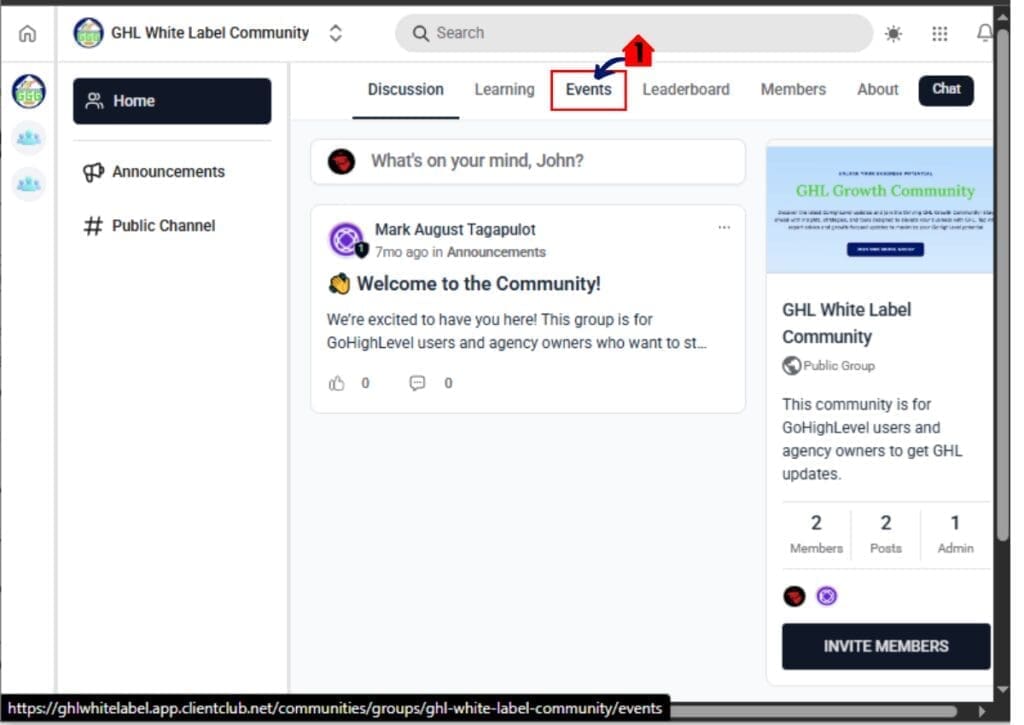Open the three-dot post options menu
The height and width of the screenshot is (725, 1024).
point(724,227)
